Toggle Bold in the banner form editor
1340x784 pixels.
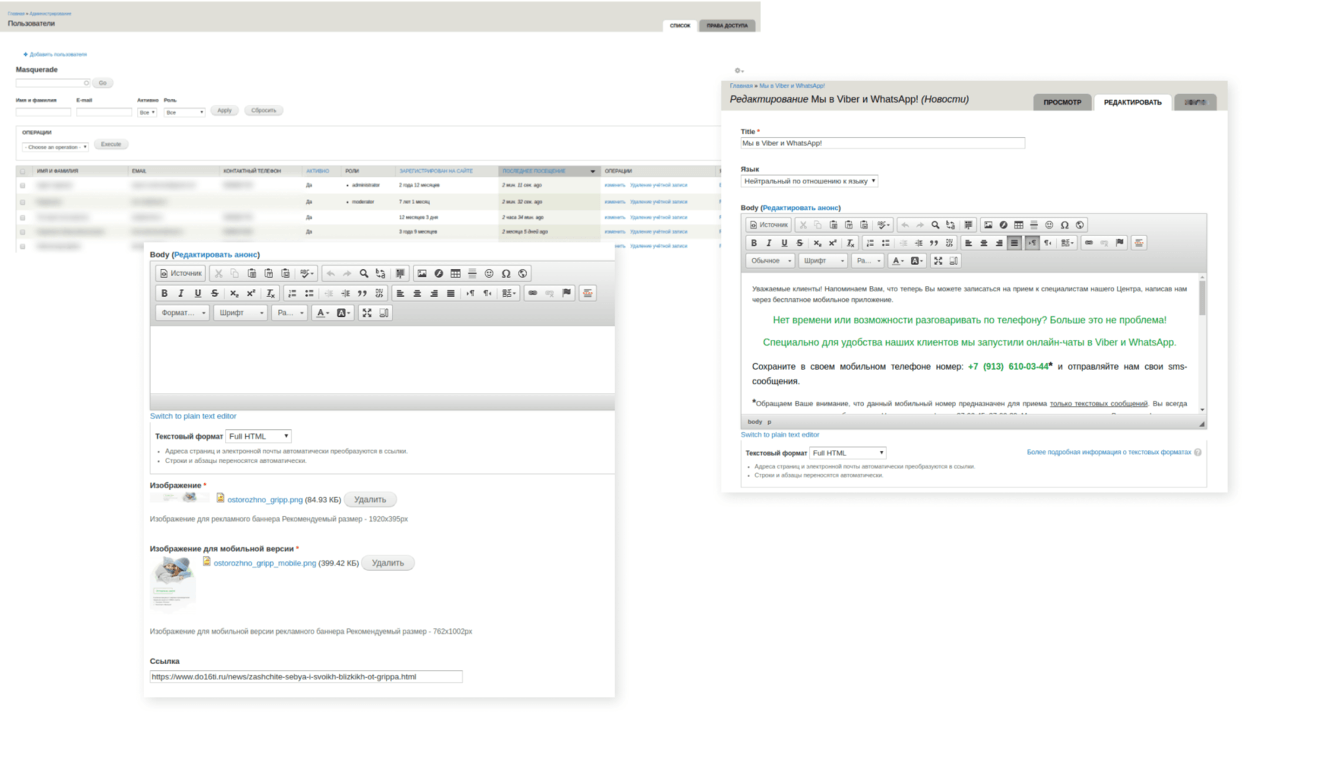[x=165, y=293]
